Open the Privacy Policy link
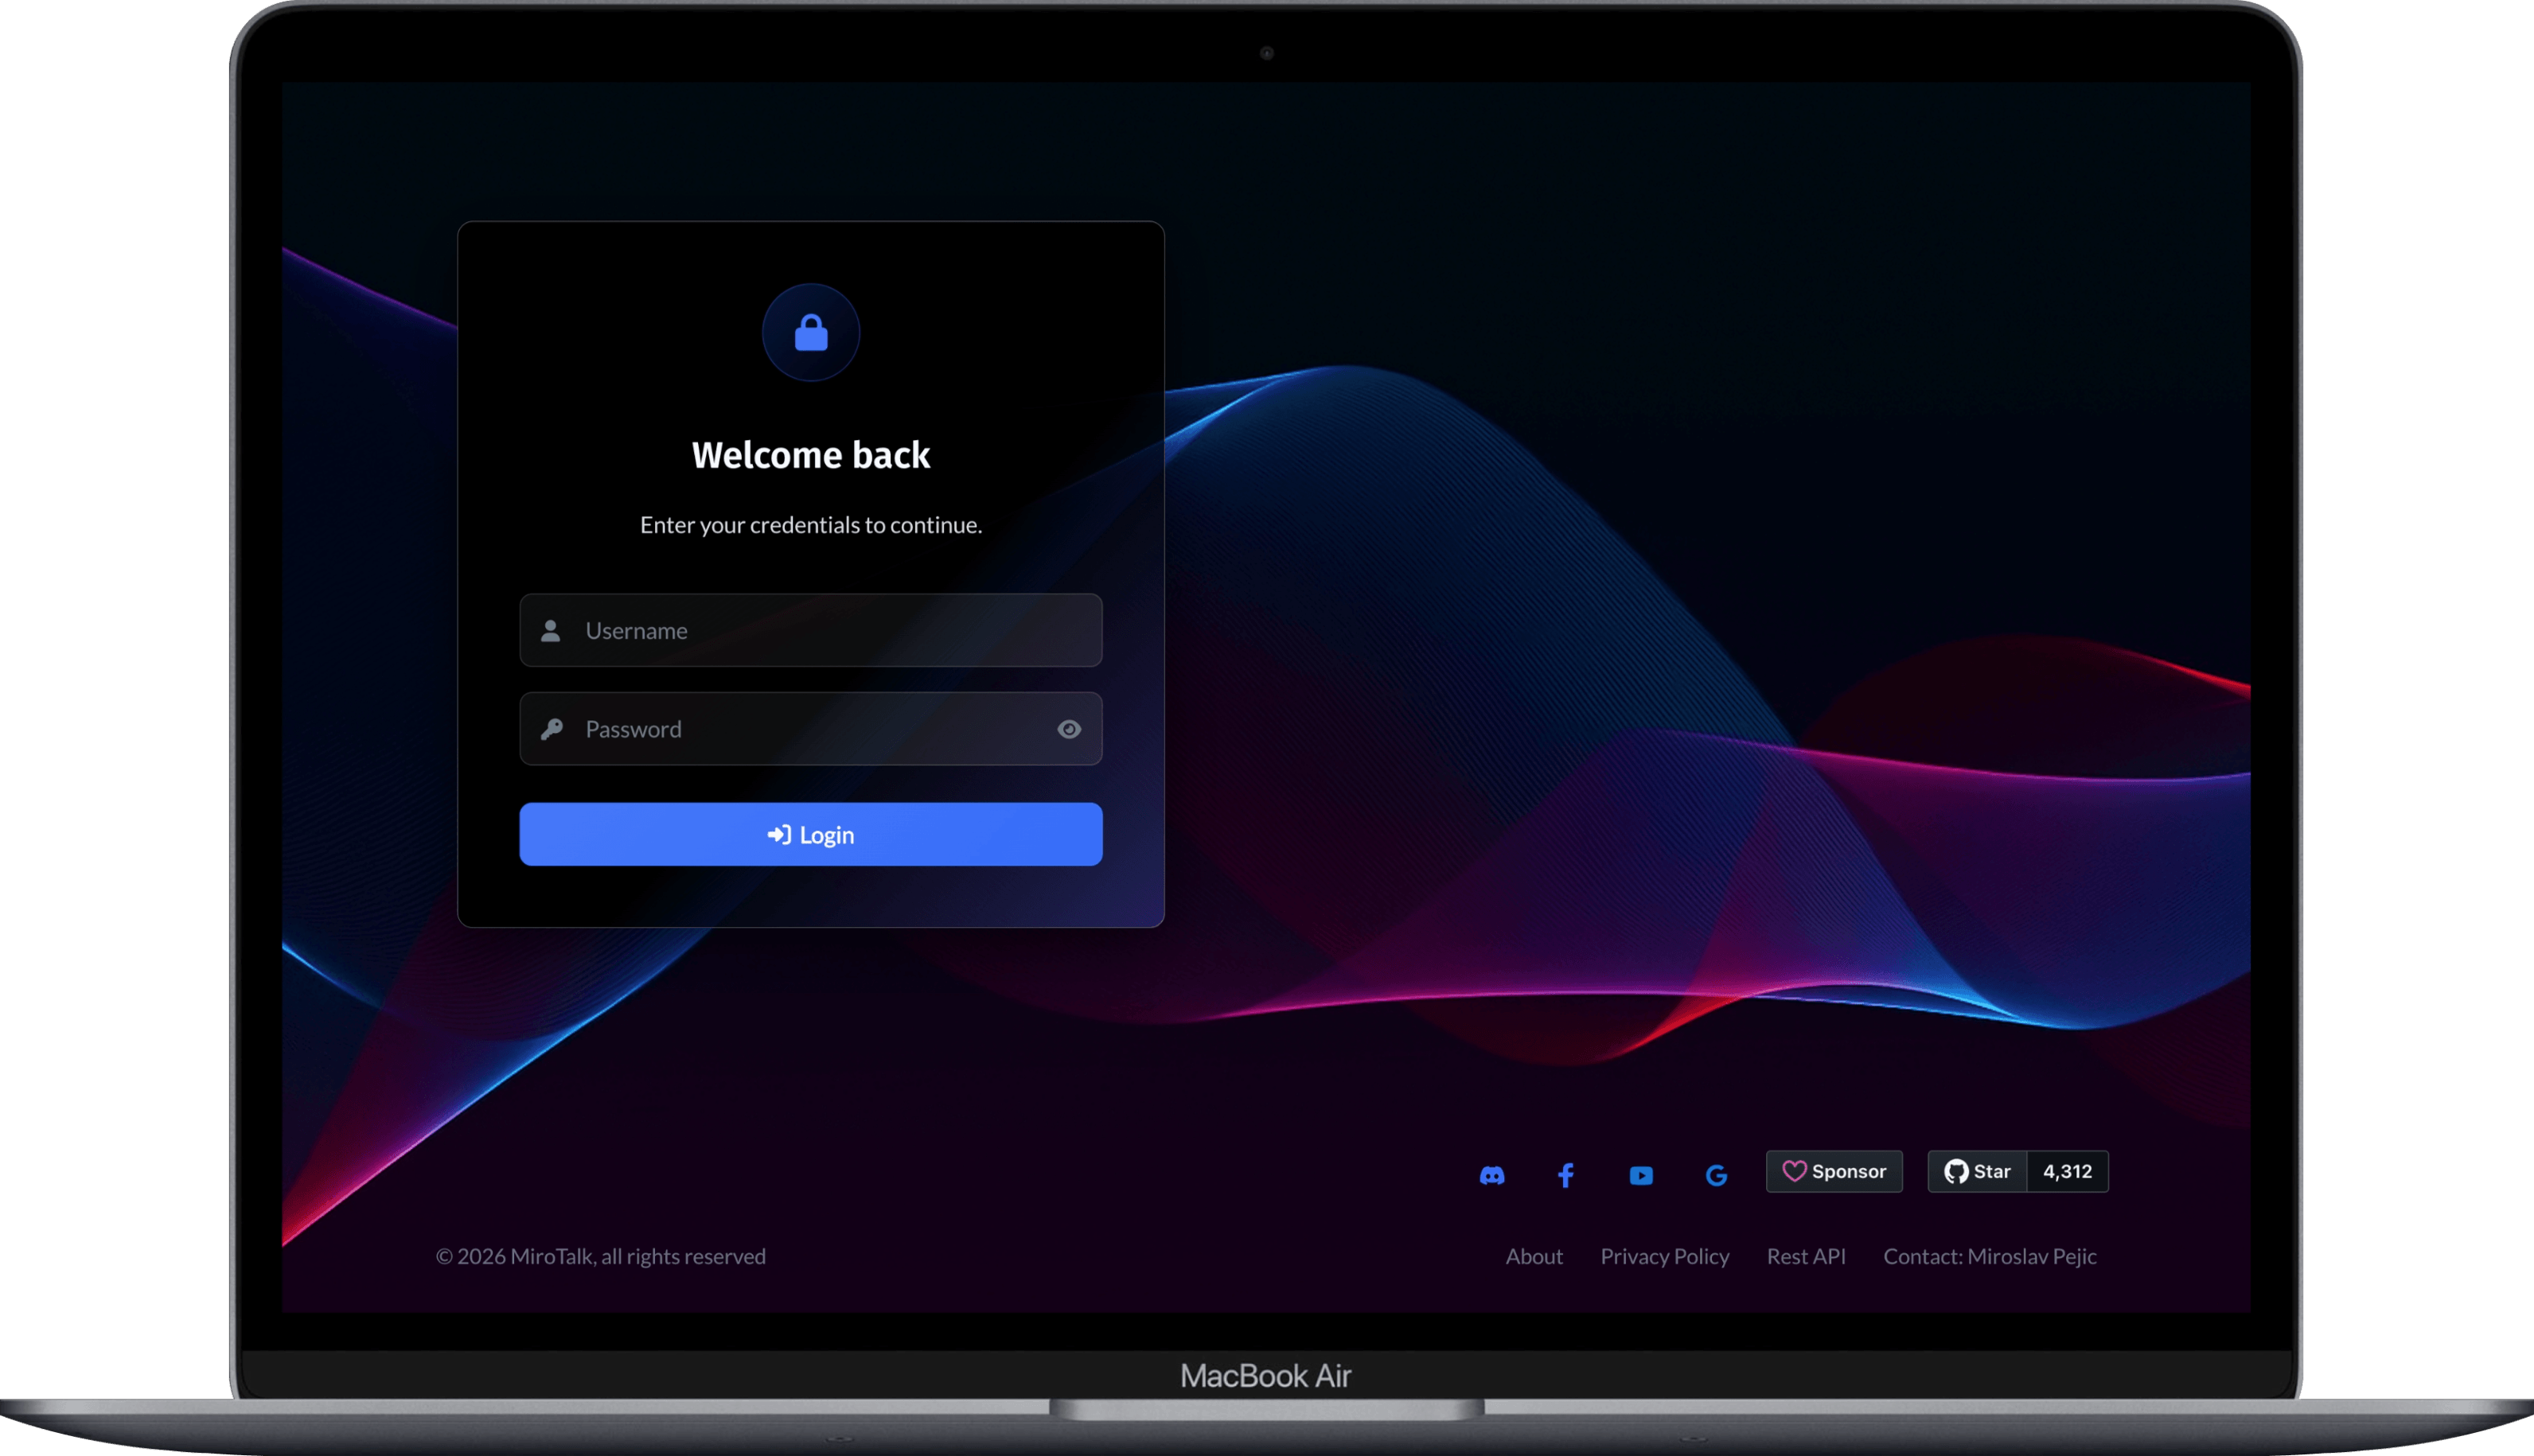This screenshot has height=1456, width=2534. tap(1664, 1256)
